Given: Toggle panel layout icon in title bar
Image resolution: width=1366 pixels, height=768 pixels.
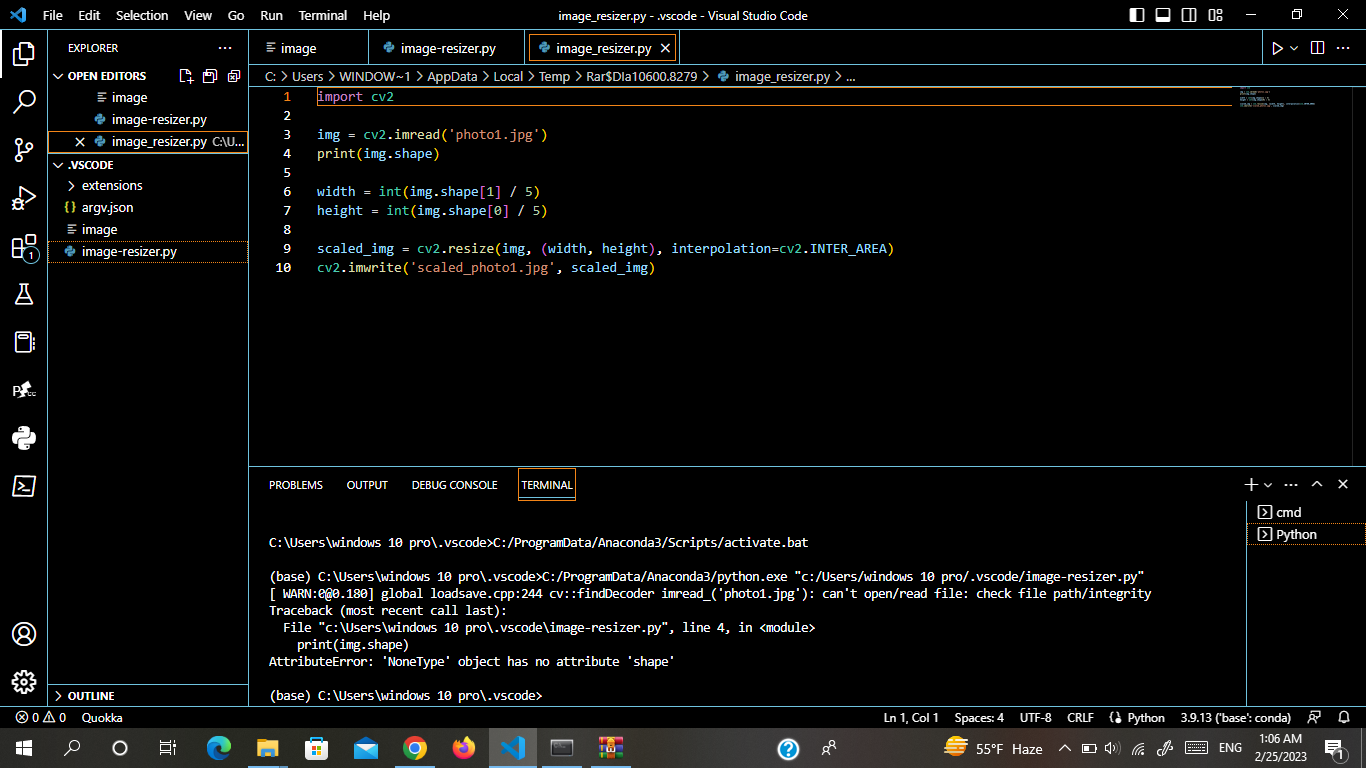Looking at the screenshot, I should (1163, 15).
